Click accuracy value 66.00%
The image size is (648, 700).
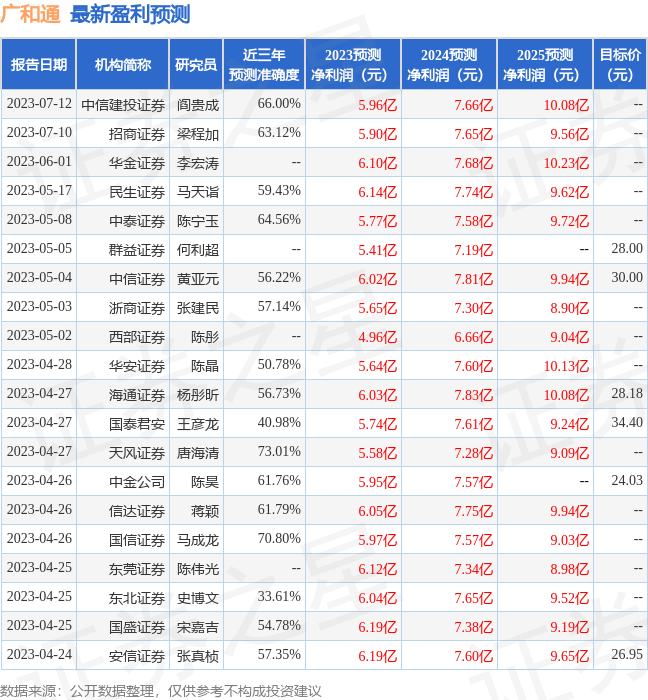click(279, 104)
